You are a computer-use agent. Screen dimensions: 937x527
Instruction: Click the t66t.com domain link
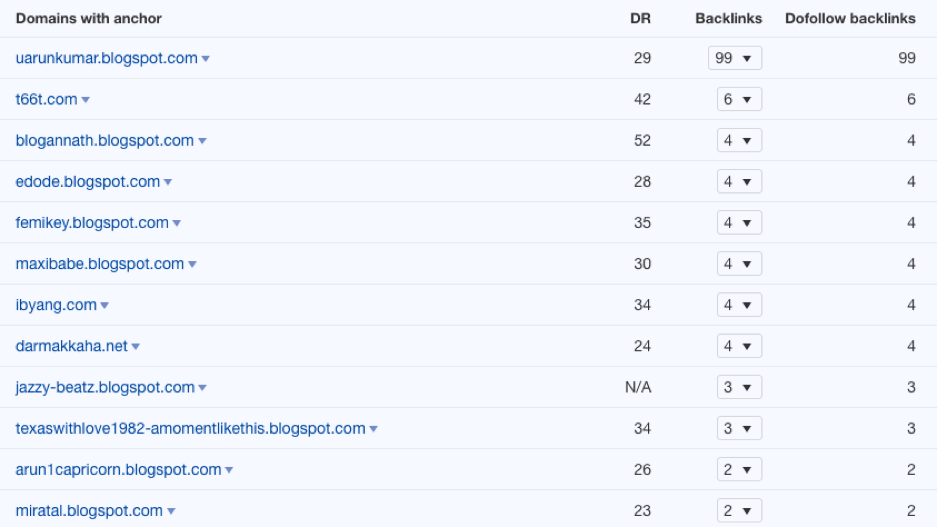(47, 99)
